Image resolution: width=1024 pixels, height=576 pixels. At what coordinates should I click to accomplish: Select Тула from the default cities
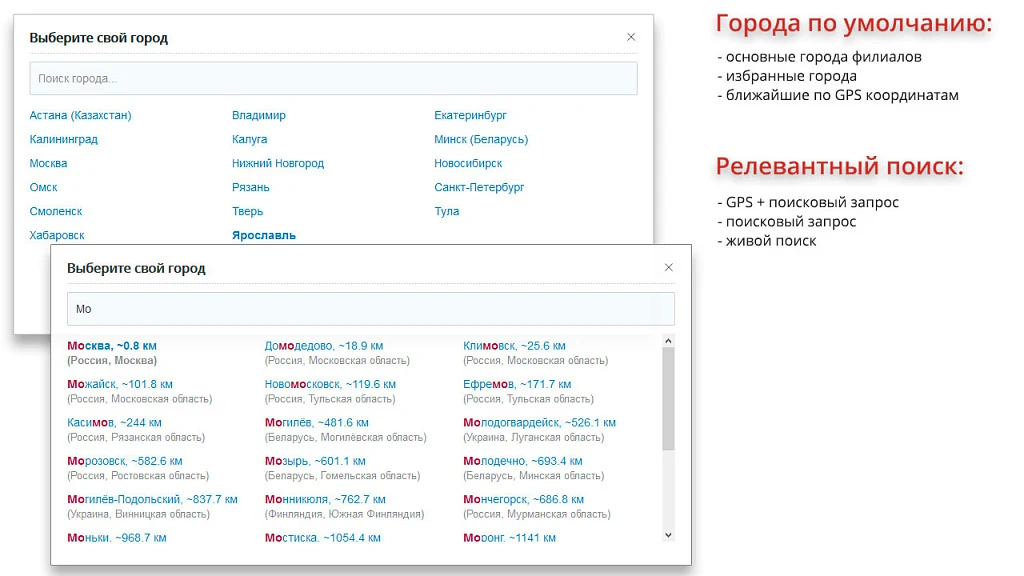(x=447, y=212)
